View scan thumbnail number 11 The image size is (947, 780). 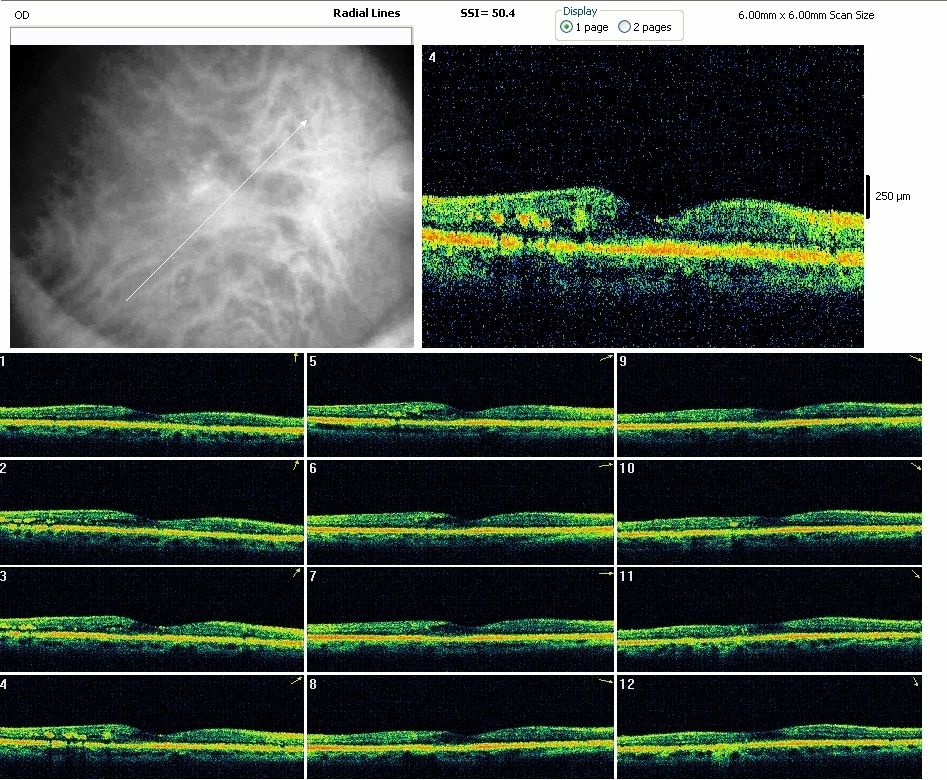coord(770,620)
